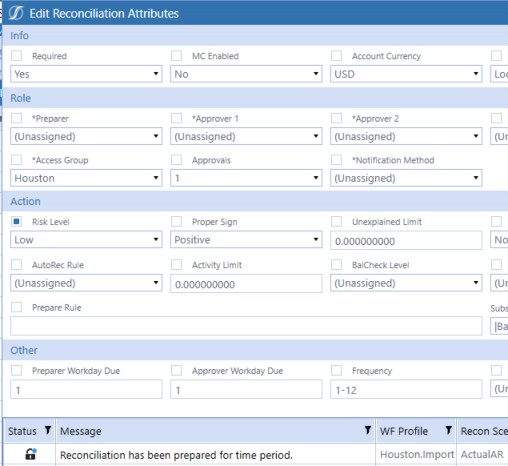Image resolution: width=508 pixels, height=466 pixels.
Task: Open the WF Profile column filter icon
Action: pos(449,430)
